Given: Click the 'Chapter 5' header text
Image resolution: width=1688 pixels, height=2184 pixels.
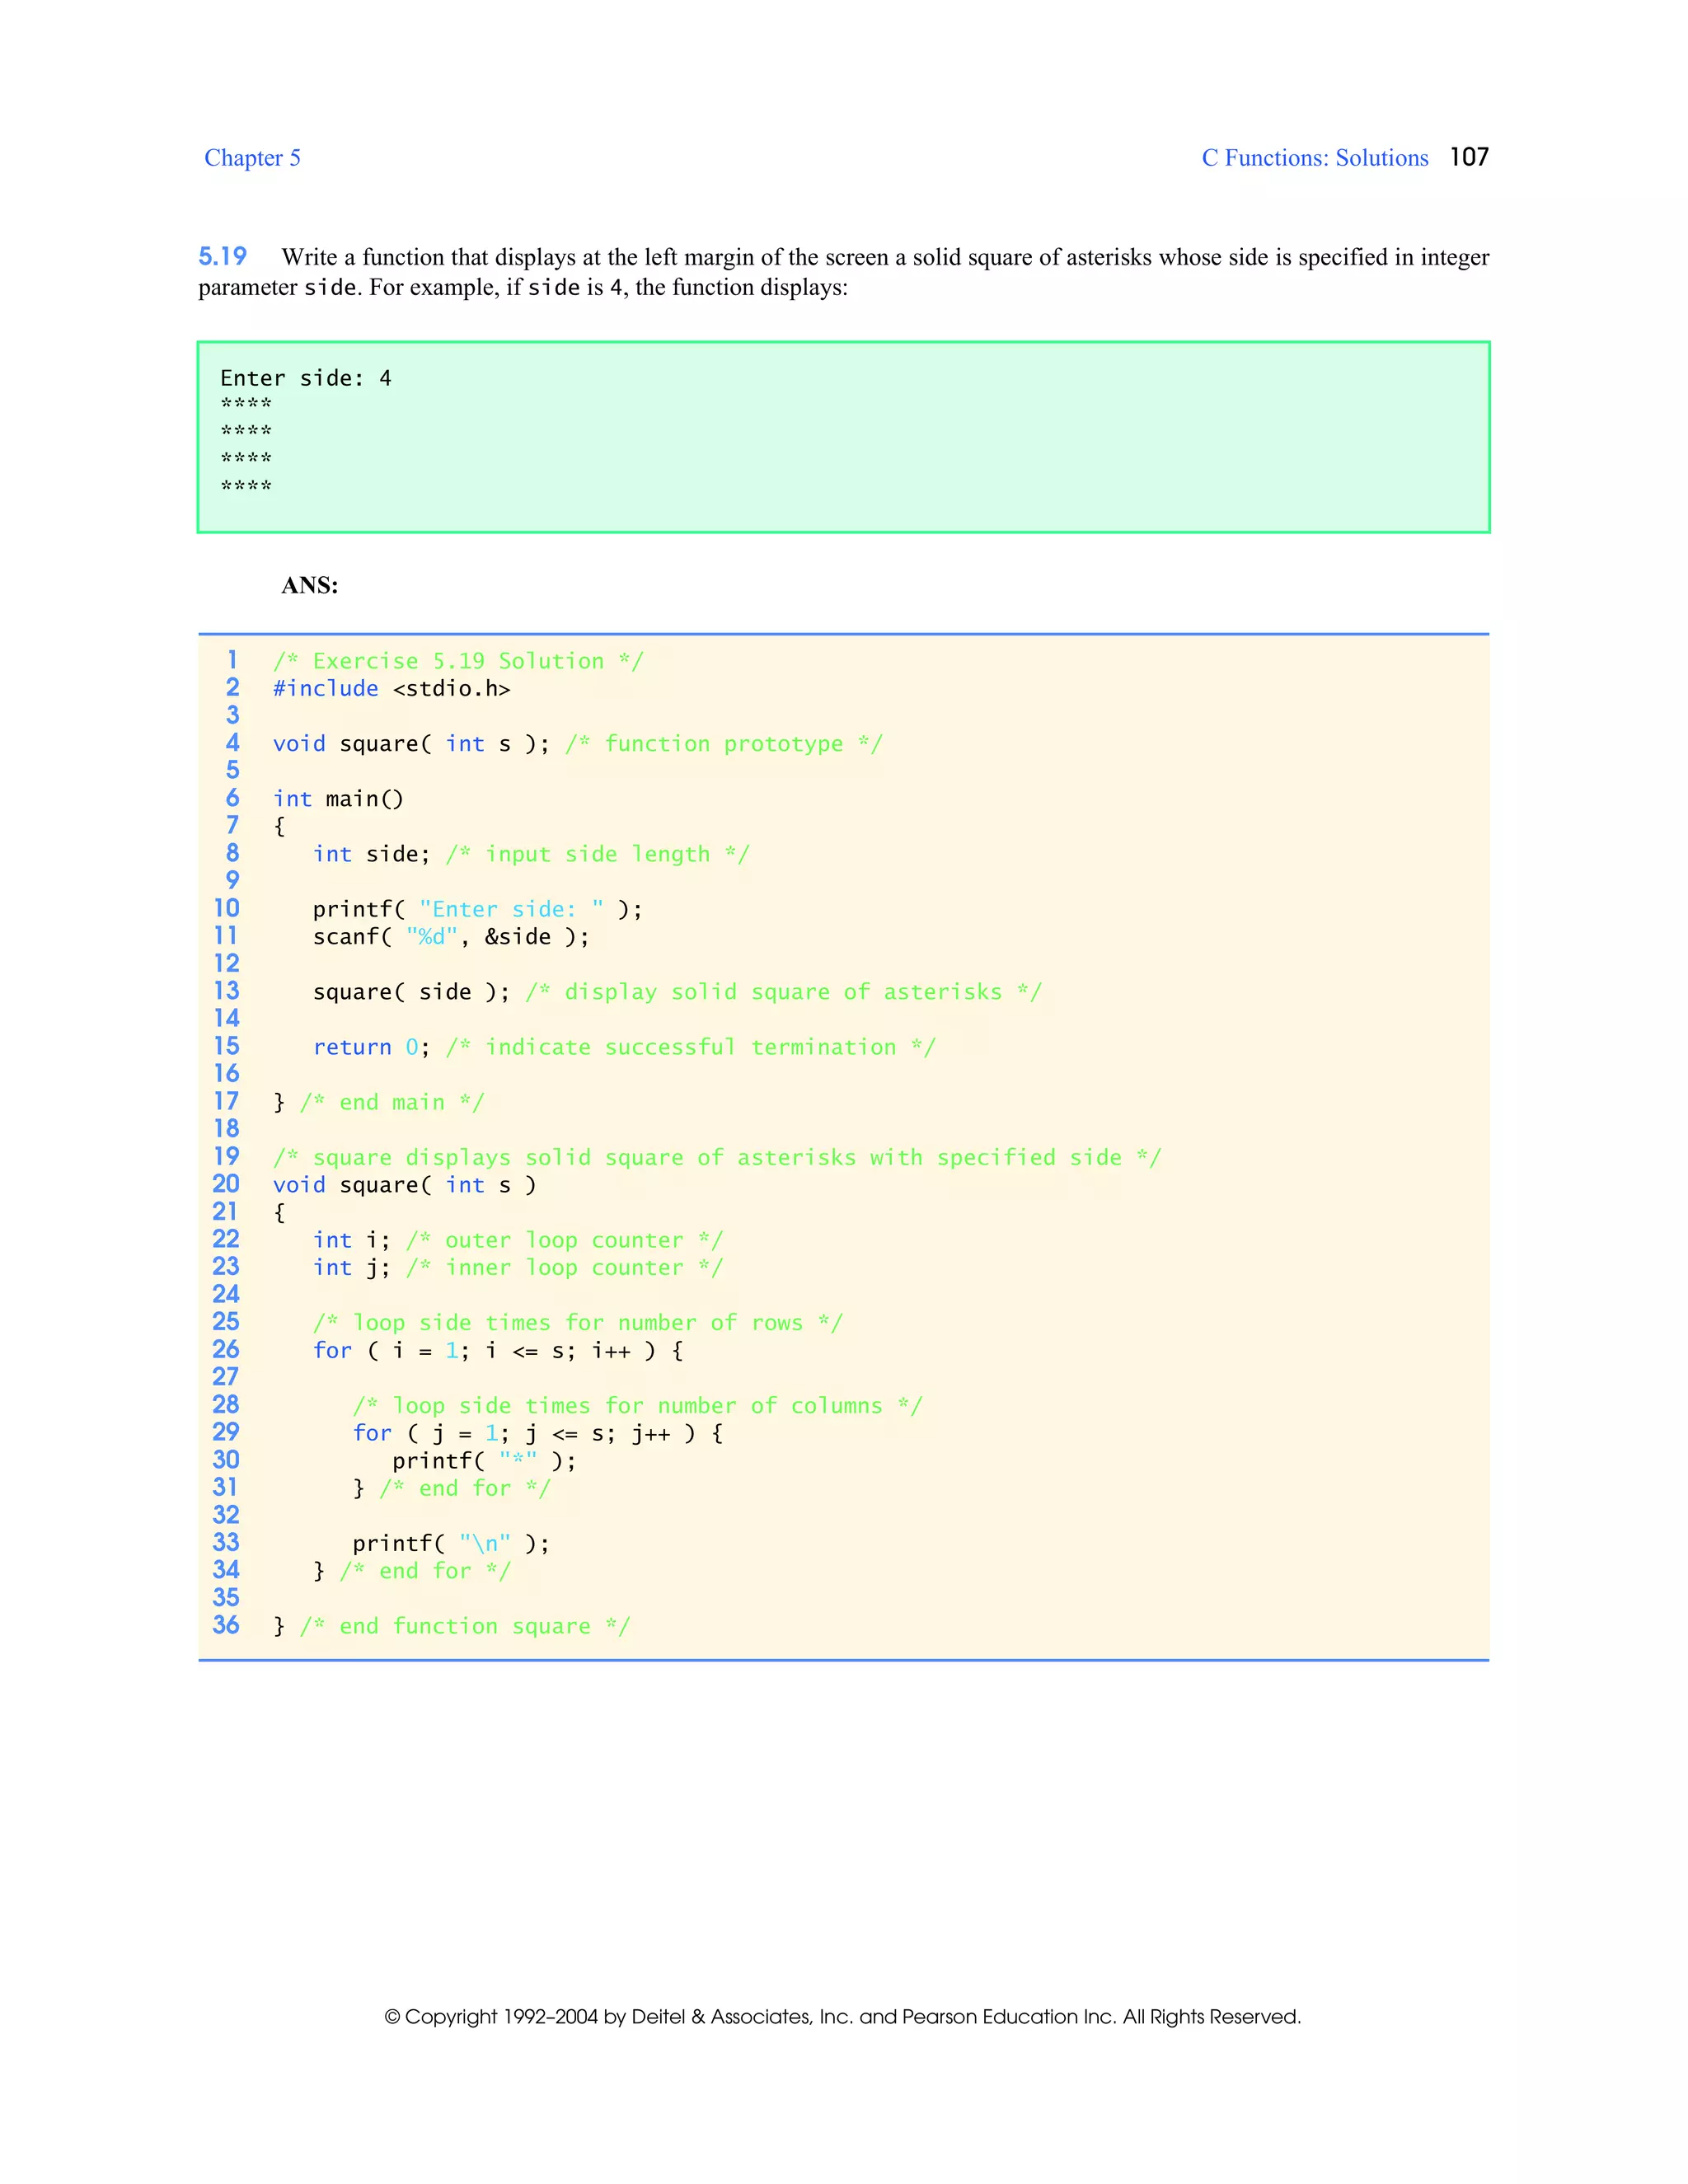Looking at the screenshot, I should tap(252, 158).
